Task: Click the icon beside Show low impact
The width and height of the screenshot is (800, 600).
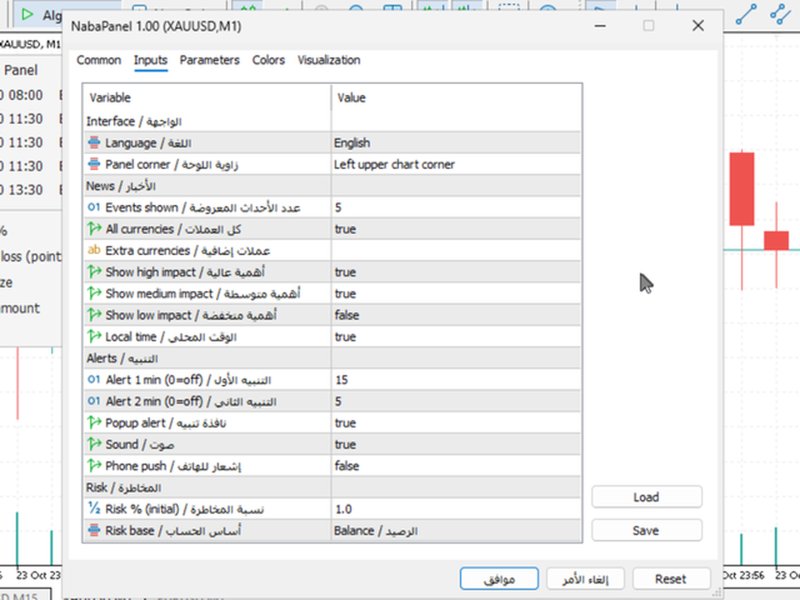Action: (x=94, y=315)
